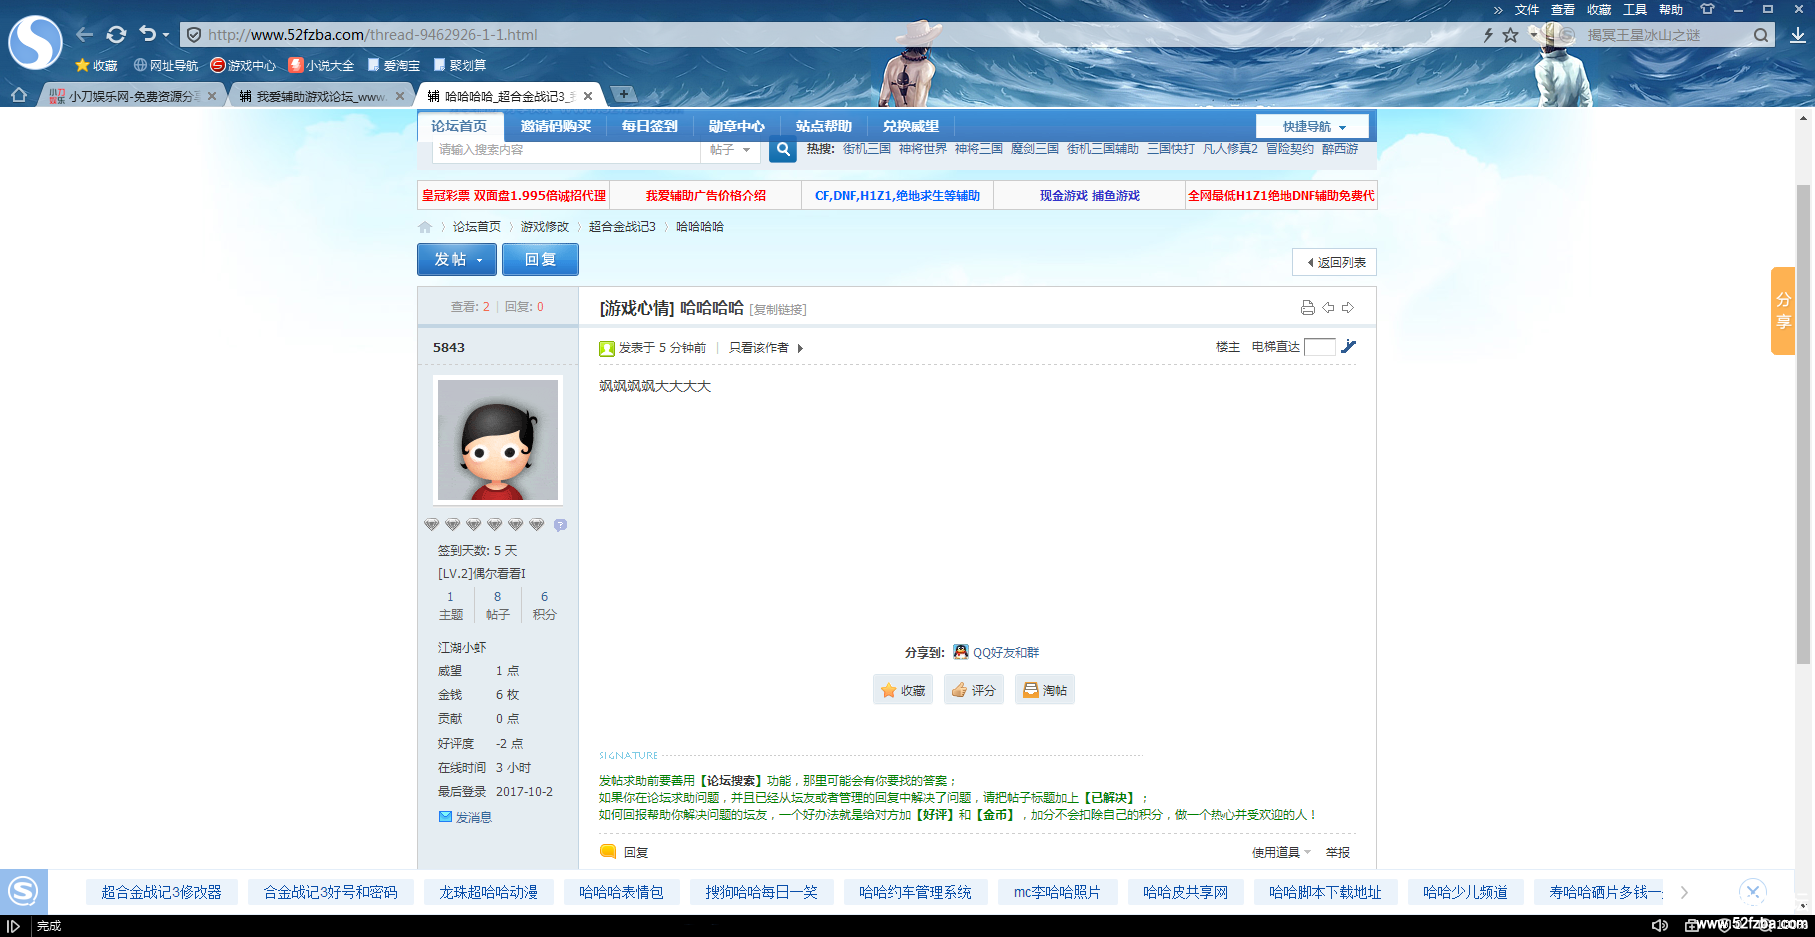Click the orange 分享 side tab
The height and width of the screenshot is (937, 1815).
tap(1783, 311)
